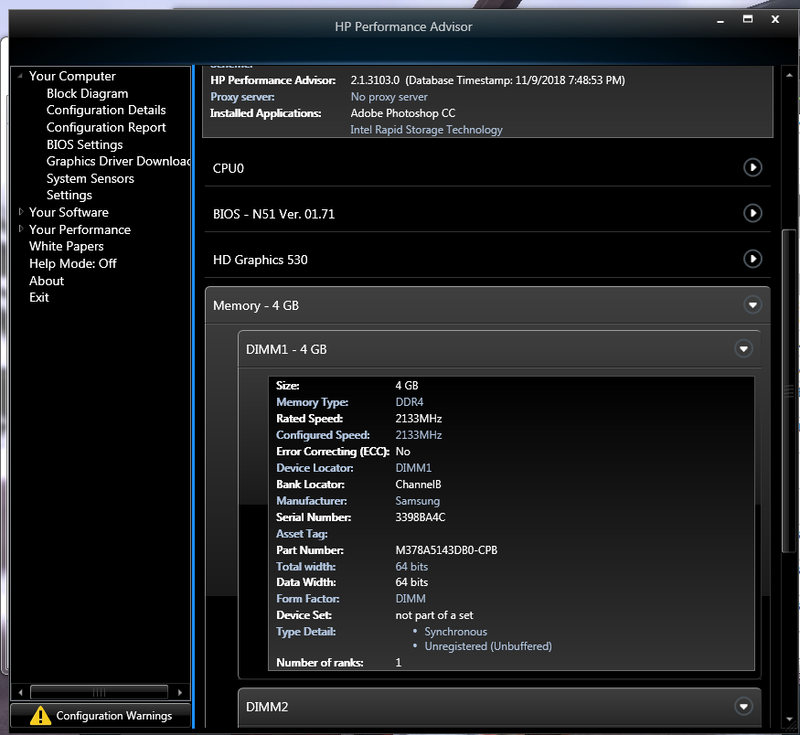
Task: Click the Form Factor DIMM value
Action: 410,599
